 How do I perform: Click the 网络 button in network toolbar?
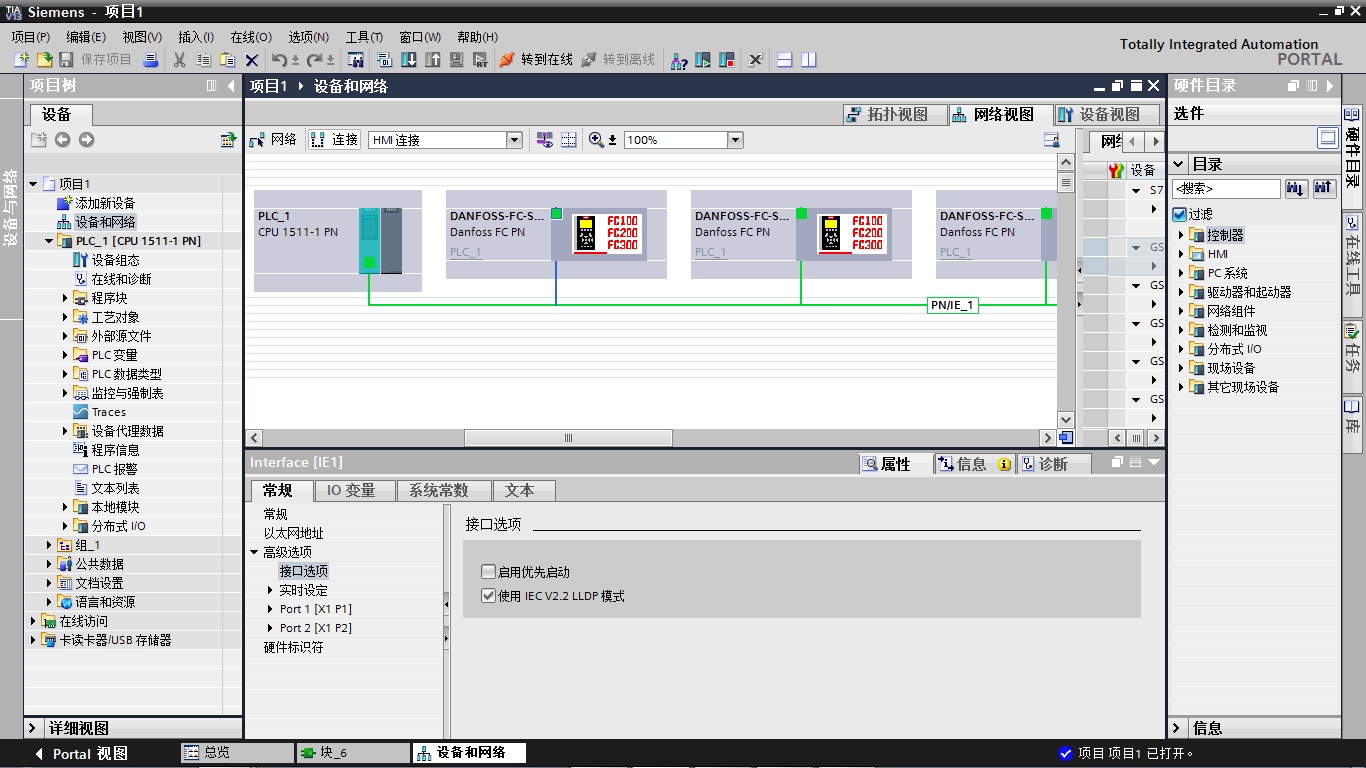point(274,140)
